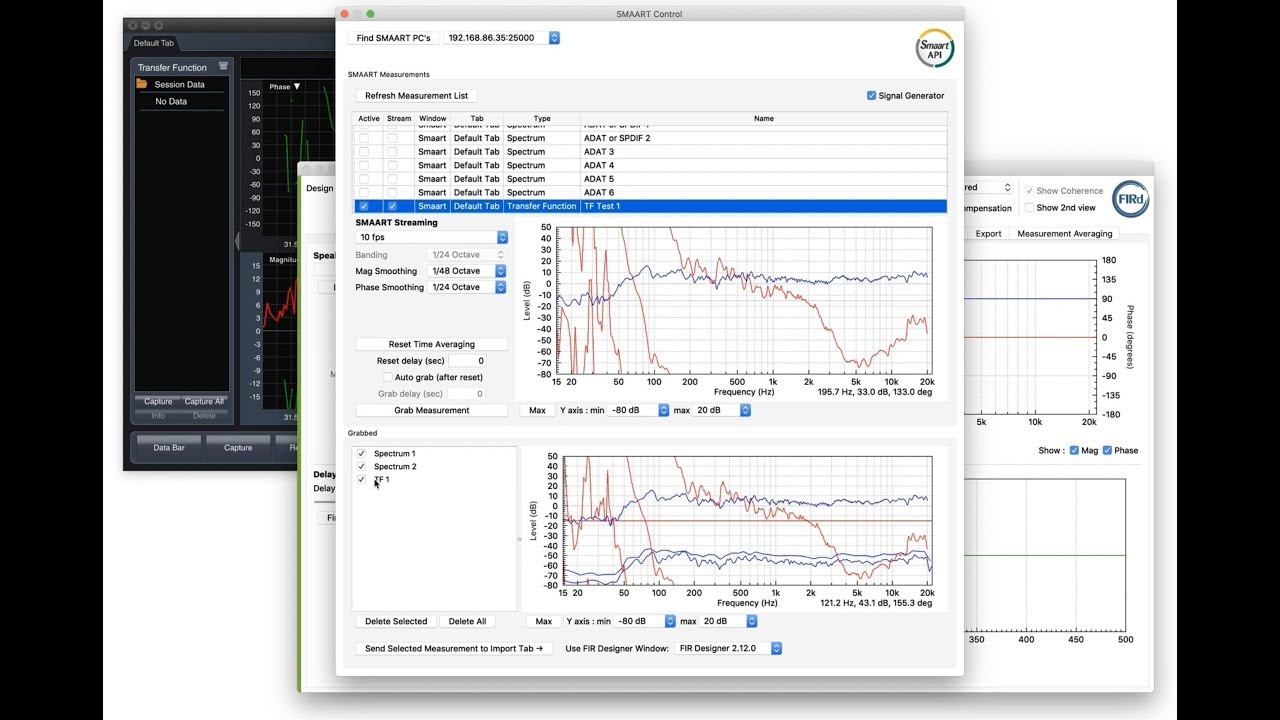Open Export tab in FIR Designer
1280x720 pixels.
point(988,233)
